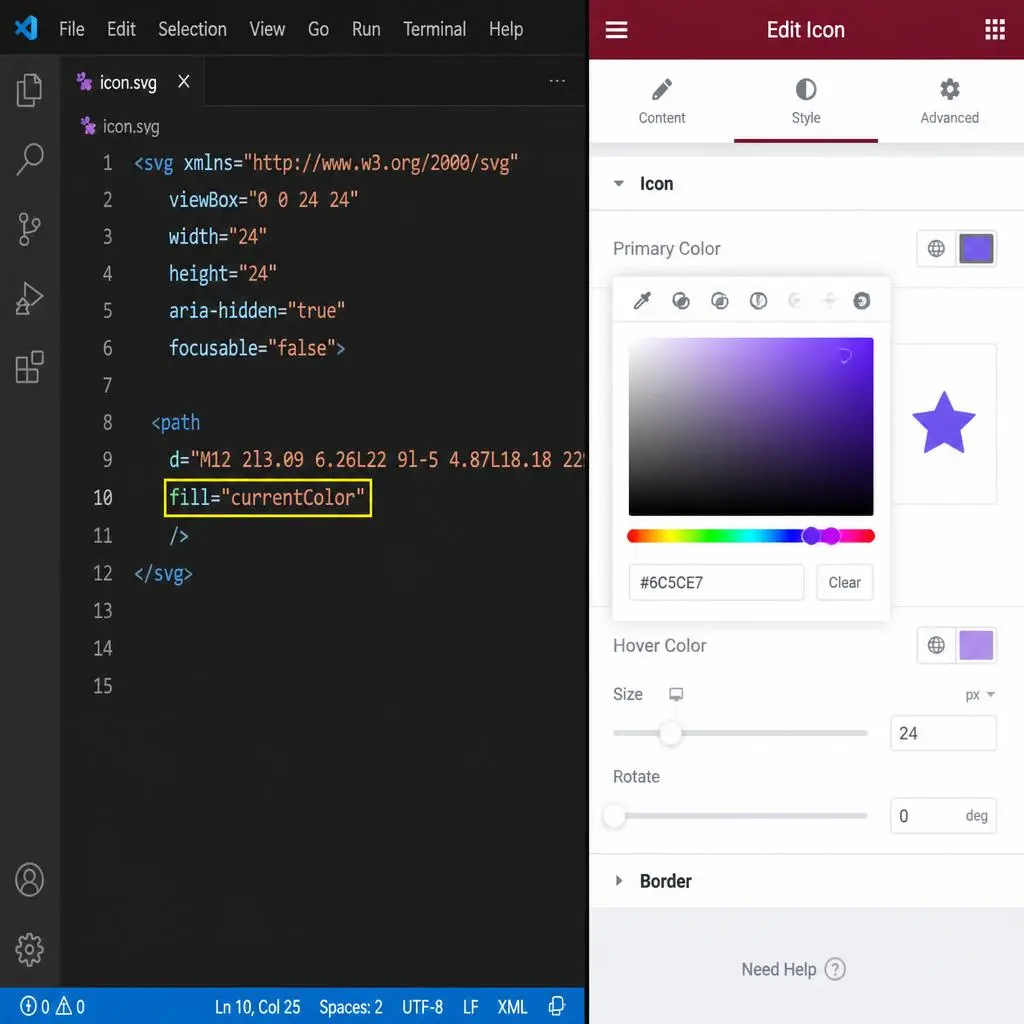This screenshot has width=1024, height=1024.
Task: Click the Clear button in the color picker
Action: pos(844,582)
